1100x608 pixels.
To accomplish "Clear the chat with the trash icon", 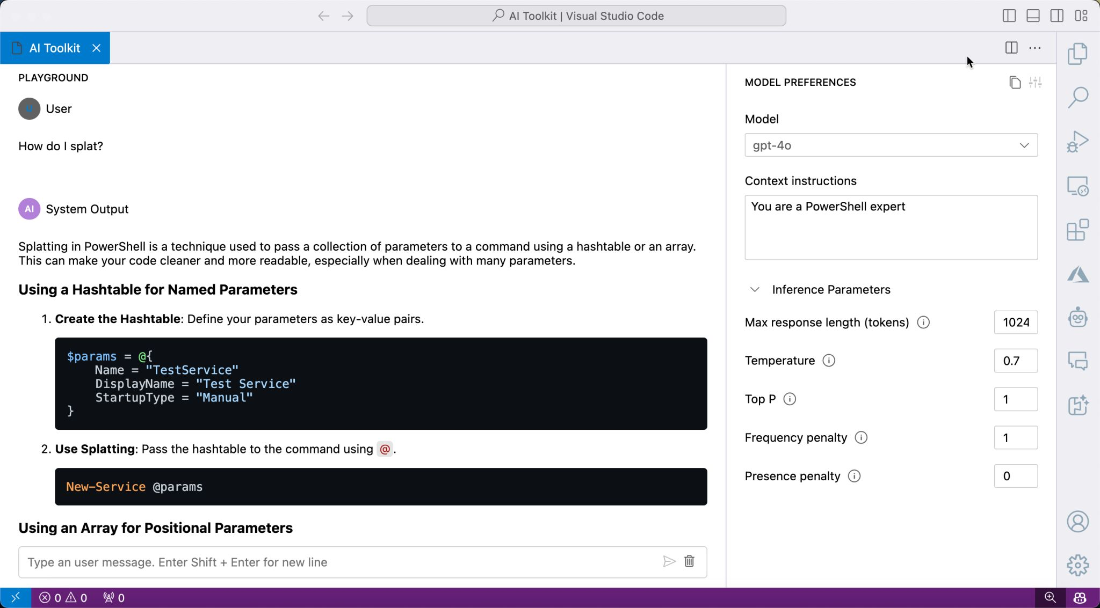I will pyautogui.click(x=690, y=562).
